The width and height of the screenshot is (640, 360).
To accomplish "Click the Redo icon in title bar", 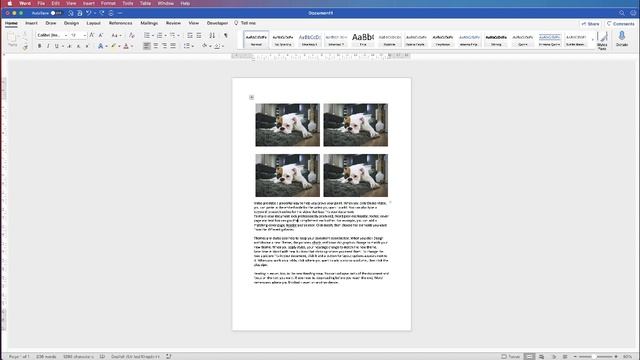I will coord(102,13).
